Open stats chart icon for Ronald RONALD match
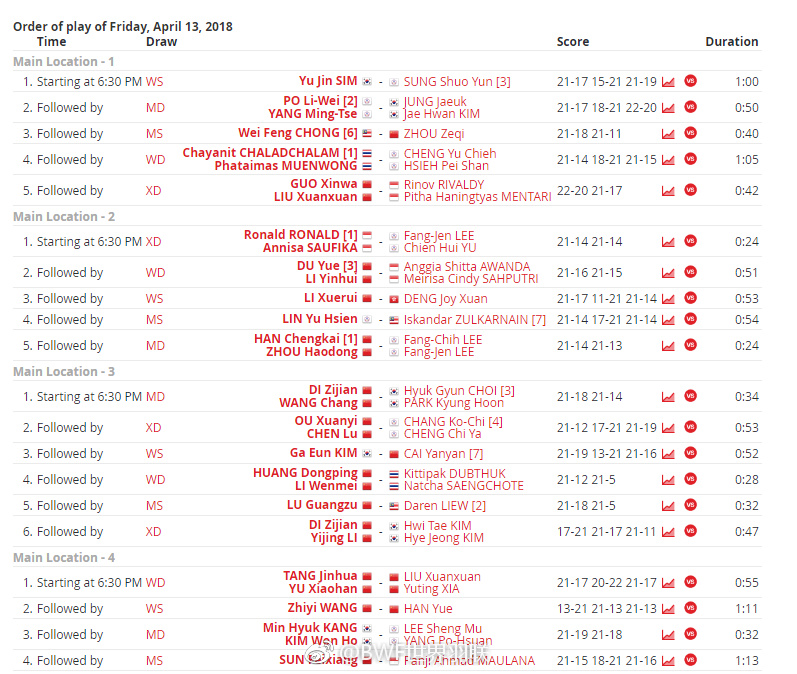This screenshot has width=797, height=674. 668,242
